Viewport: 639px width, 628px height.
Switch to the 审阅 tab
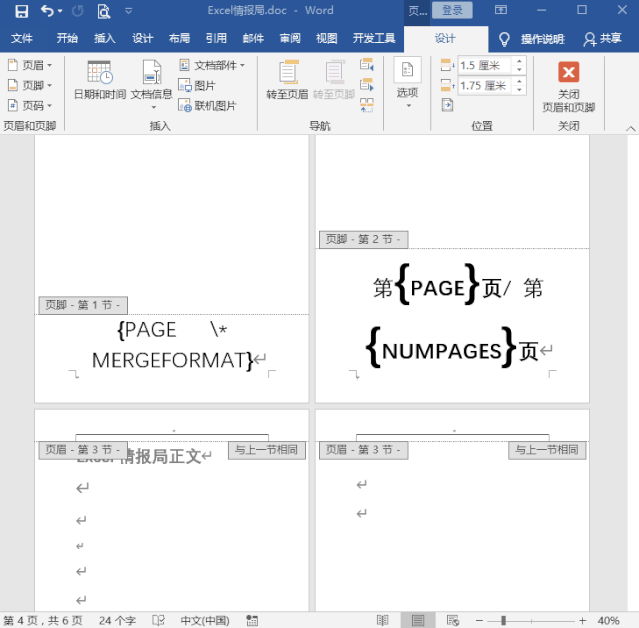point(290,38)
